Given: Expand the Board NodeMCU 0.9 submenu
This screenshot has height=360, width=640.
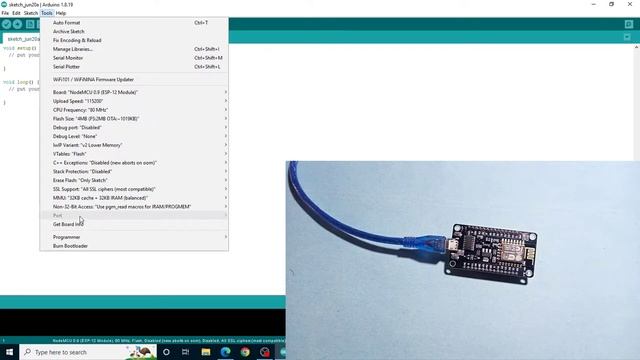Looking at the screenshot, I should pyautogui.click(x=134, y=92).
